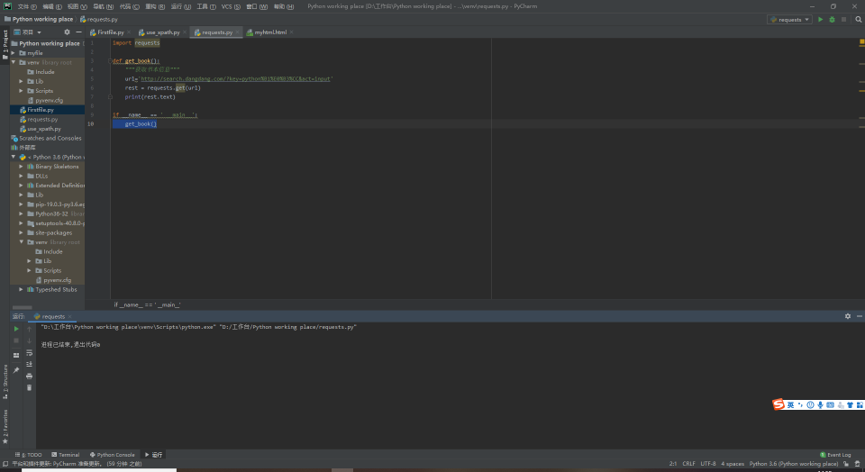Close the Firstfile.py editor tab
This screenshot has width=865, height=472.
[129, 32]
